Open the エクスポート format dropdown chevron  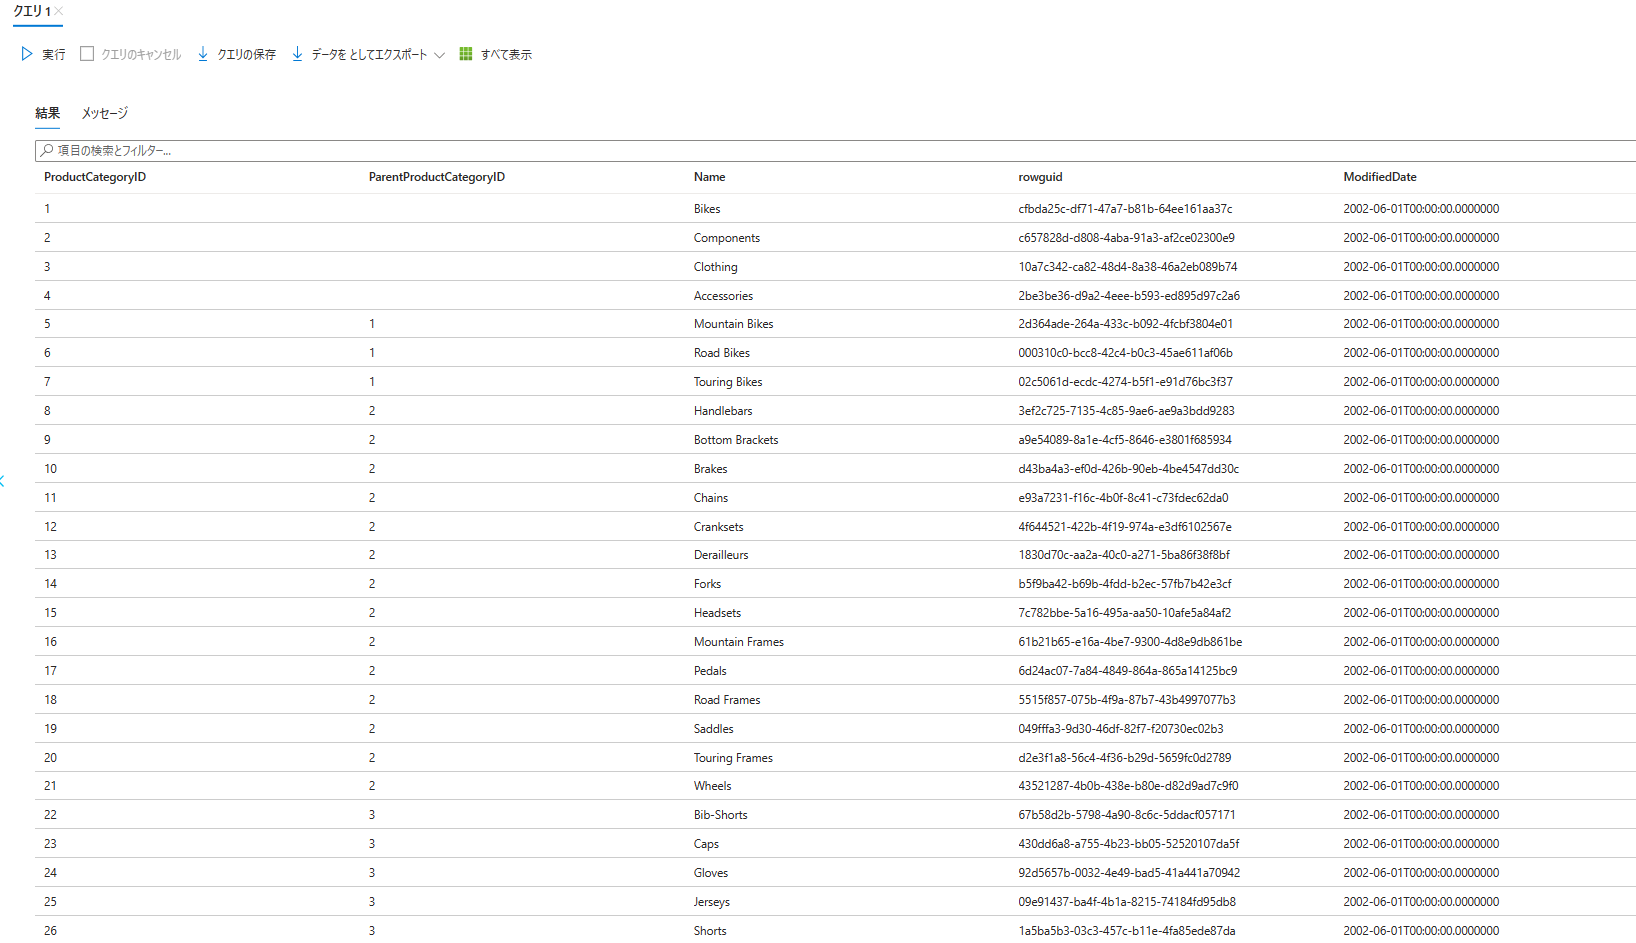(x=441, y=55)
